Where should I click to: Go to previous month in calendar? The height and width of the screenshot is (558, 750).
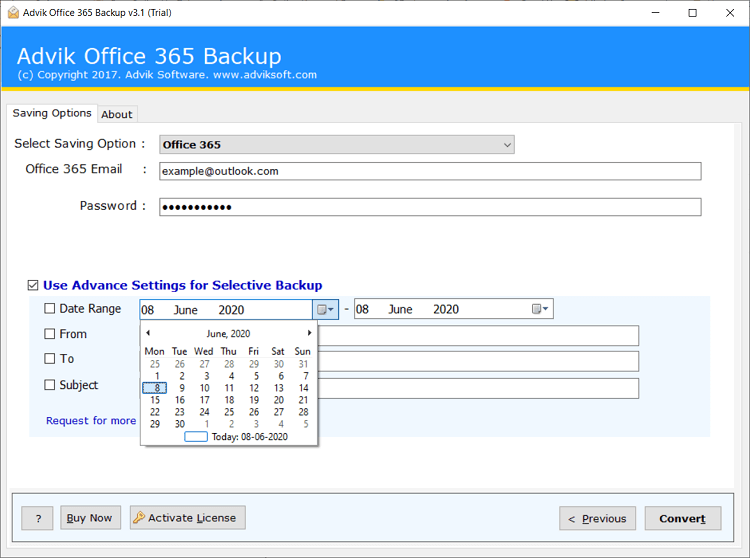coord(148,333)
